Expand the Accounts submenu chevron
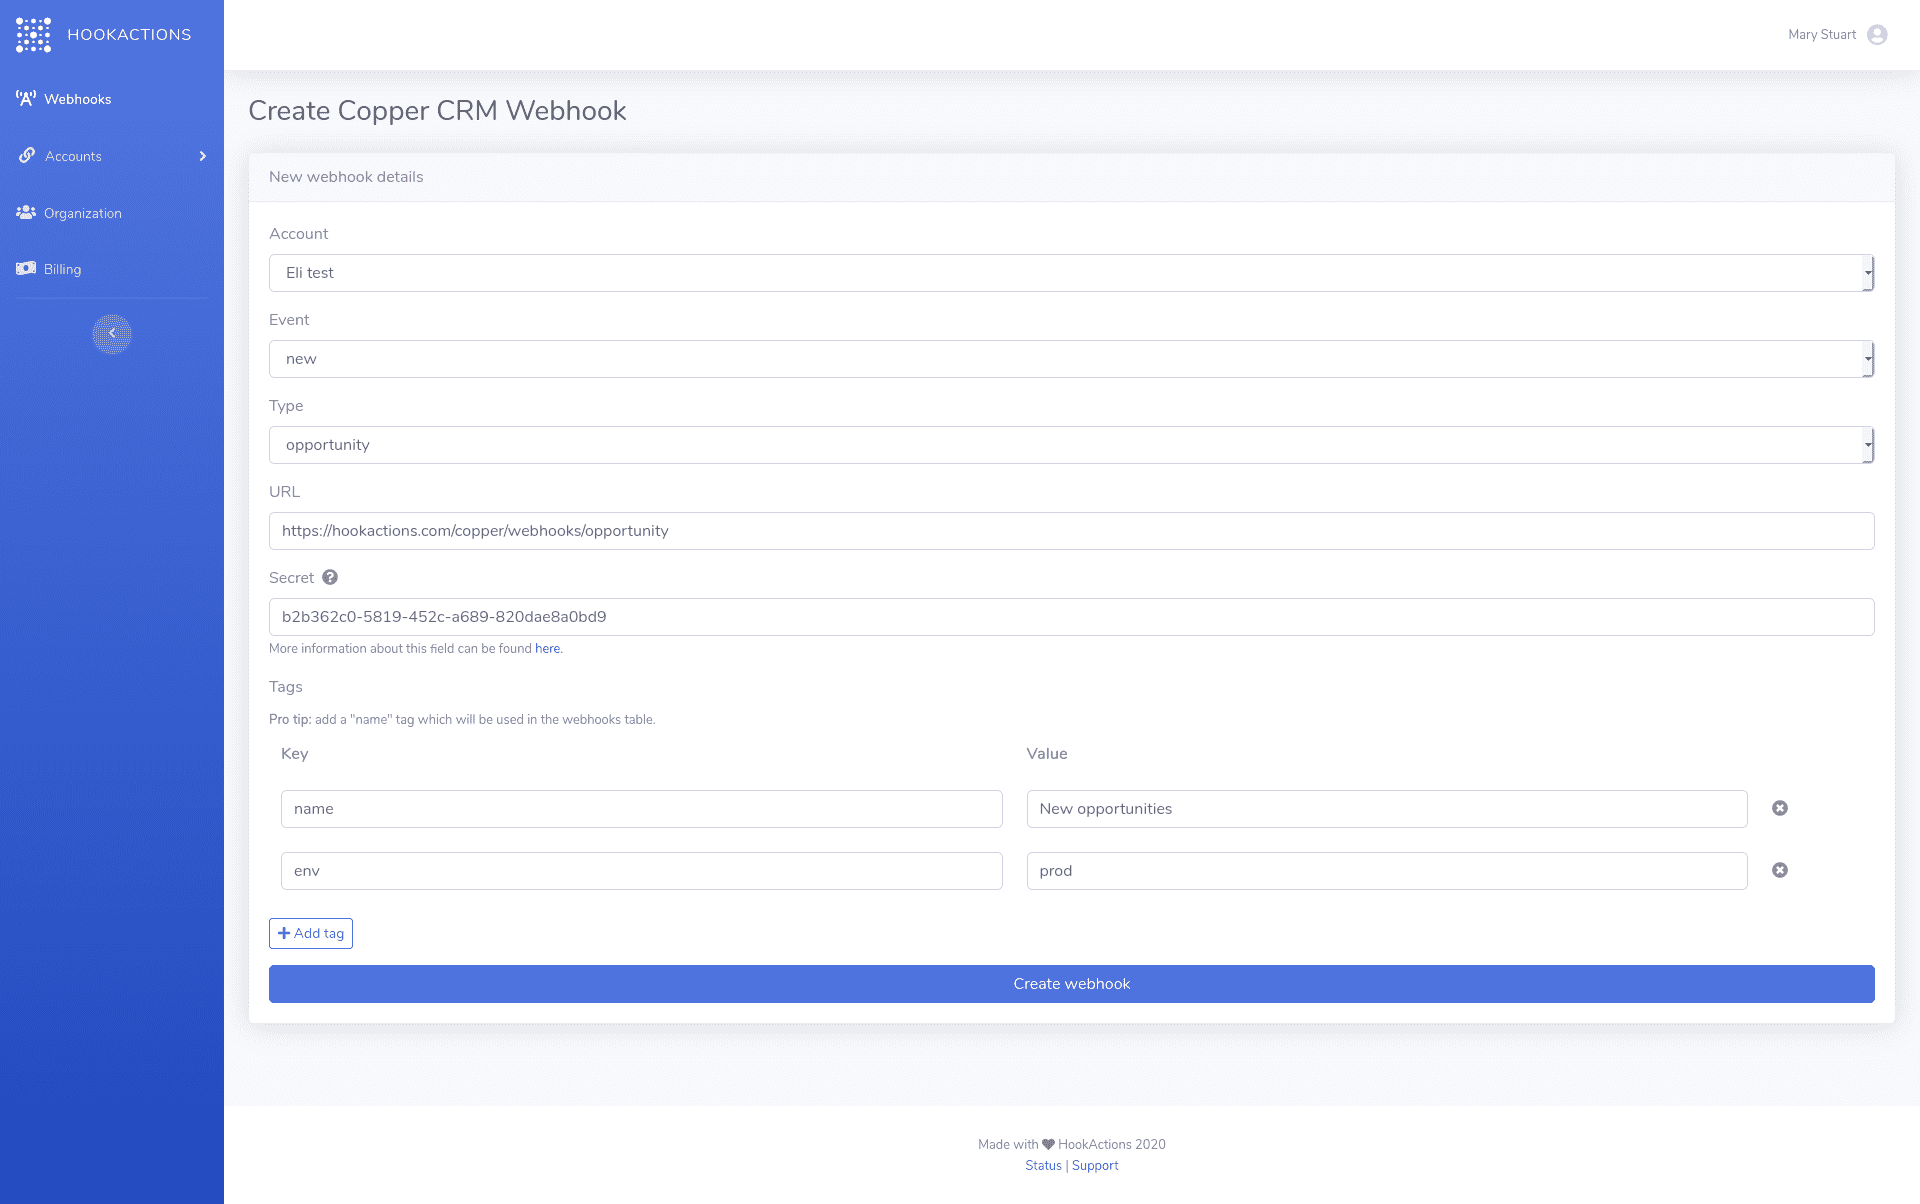 [203, 156]
